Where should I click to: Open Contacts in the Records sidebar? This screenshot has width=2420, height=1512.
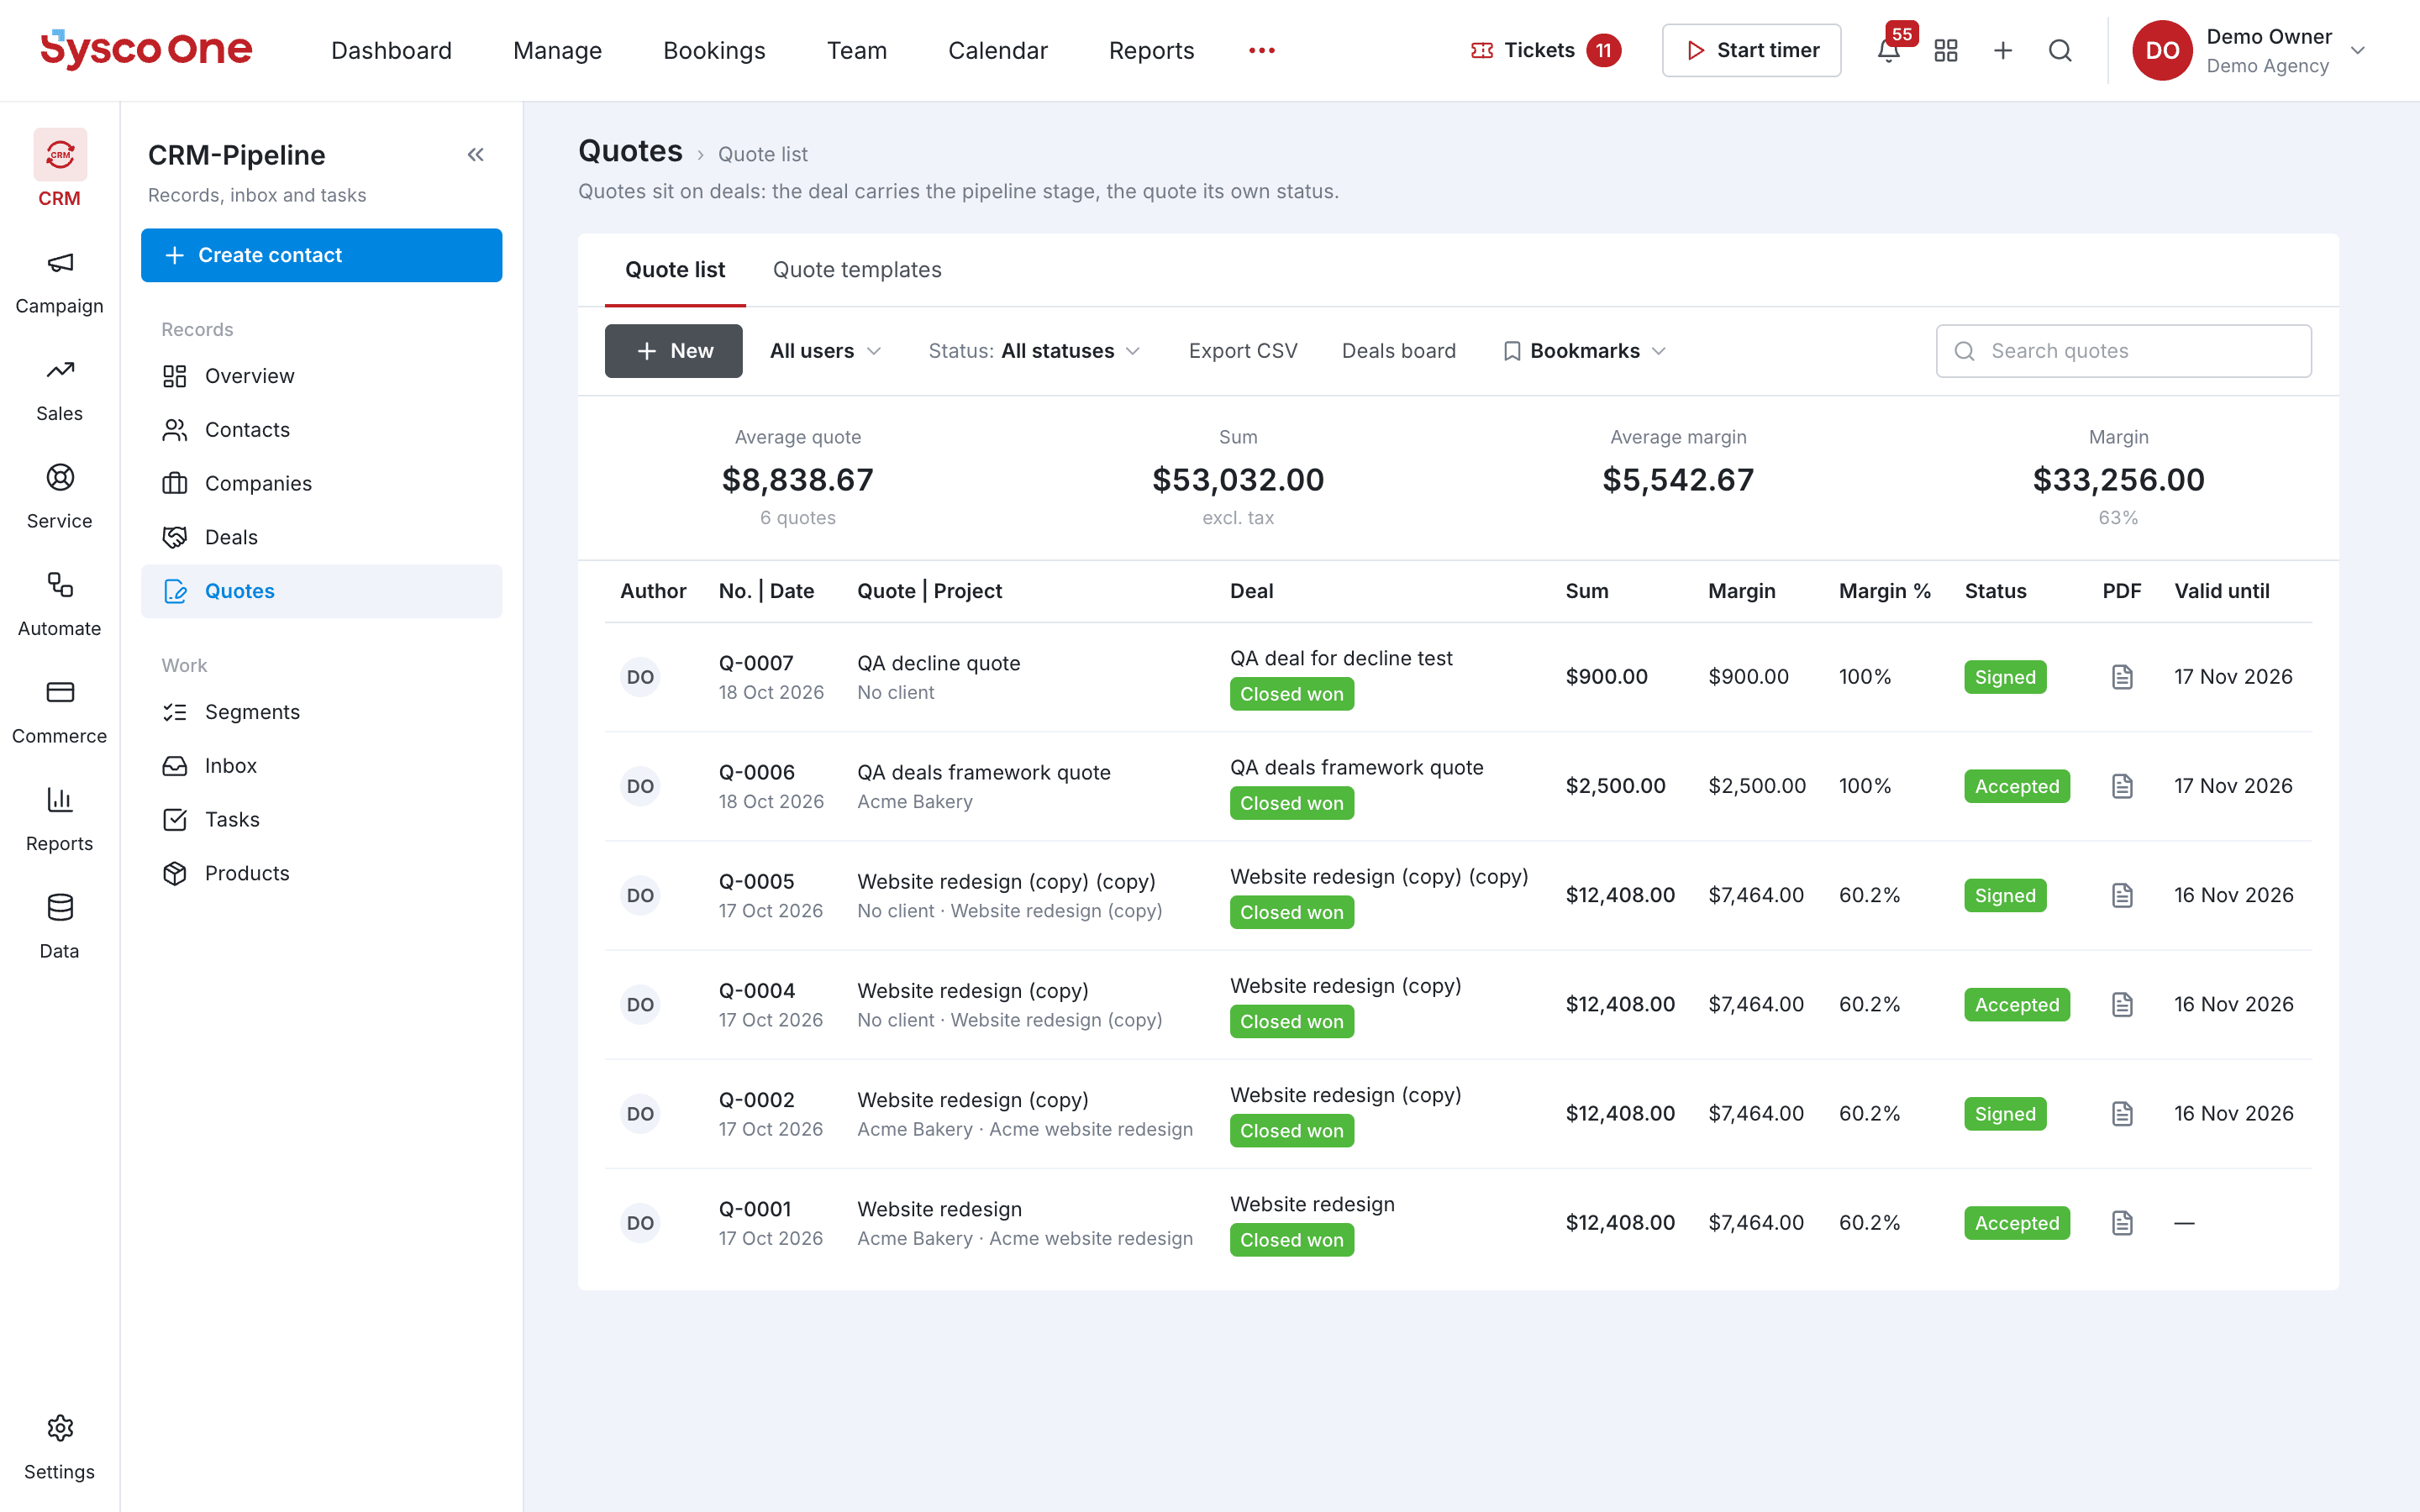[x=321, y=430]
